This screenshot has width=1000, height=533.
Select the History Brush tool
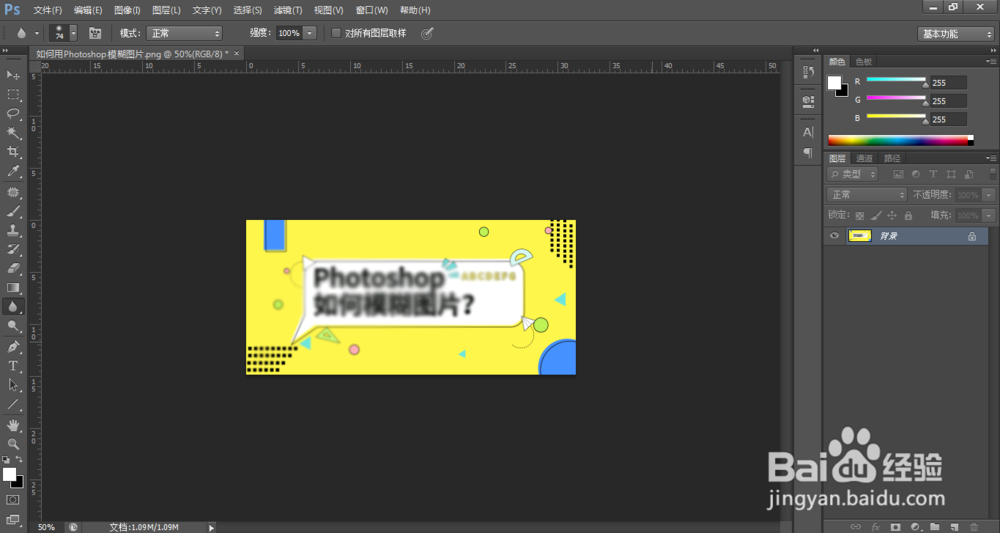pos(13,249)
